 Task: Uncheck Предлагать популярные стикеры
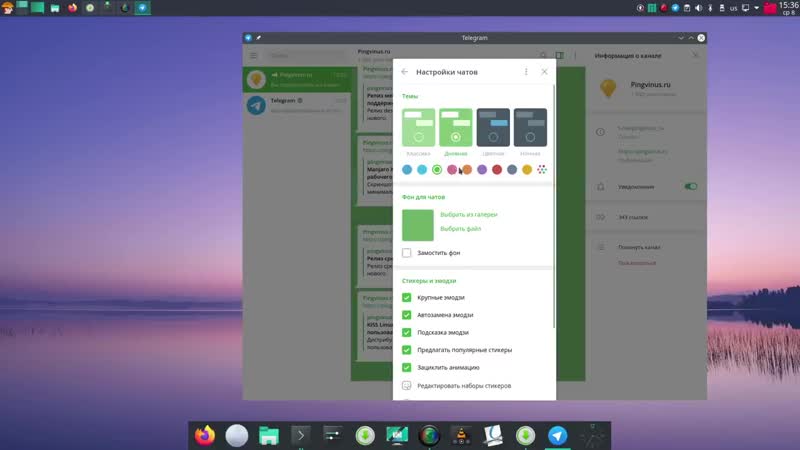click(407, 350)
